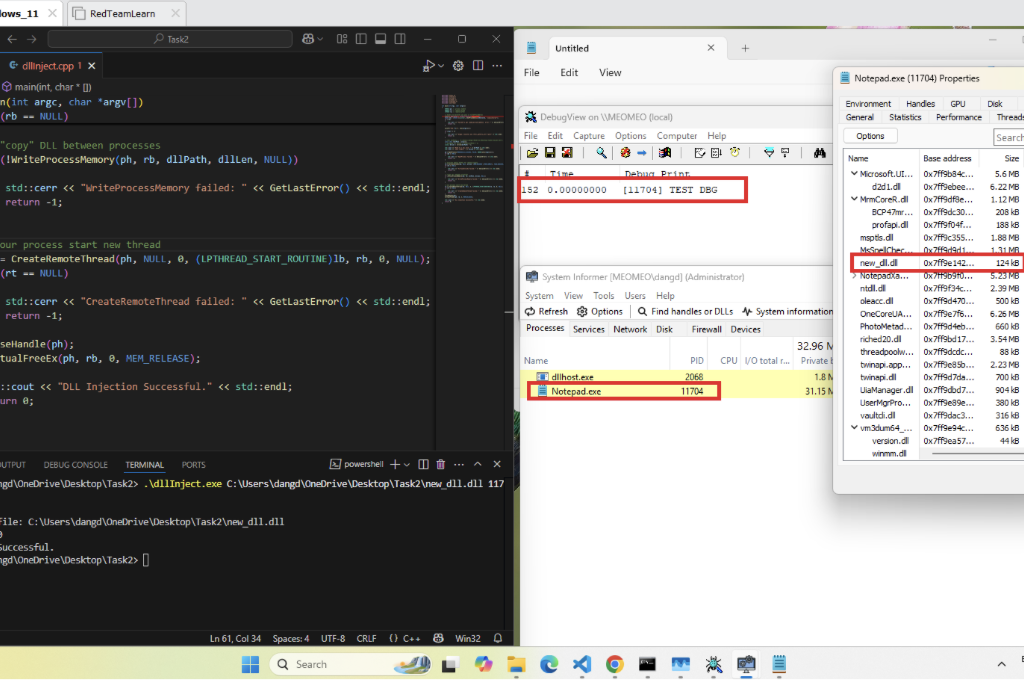The height and width of the screenshot is (680, 1024).
Task: Open the VS Code gear icon beside run button
Action: click(x=459, y=66)
